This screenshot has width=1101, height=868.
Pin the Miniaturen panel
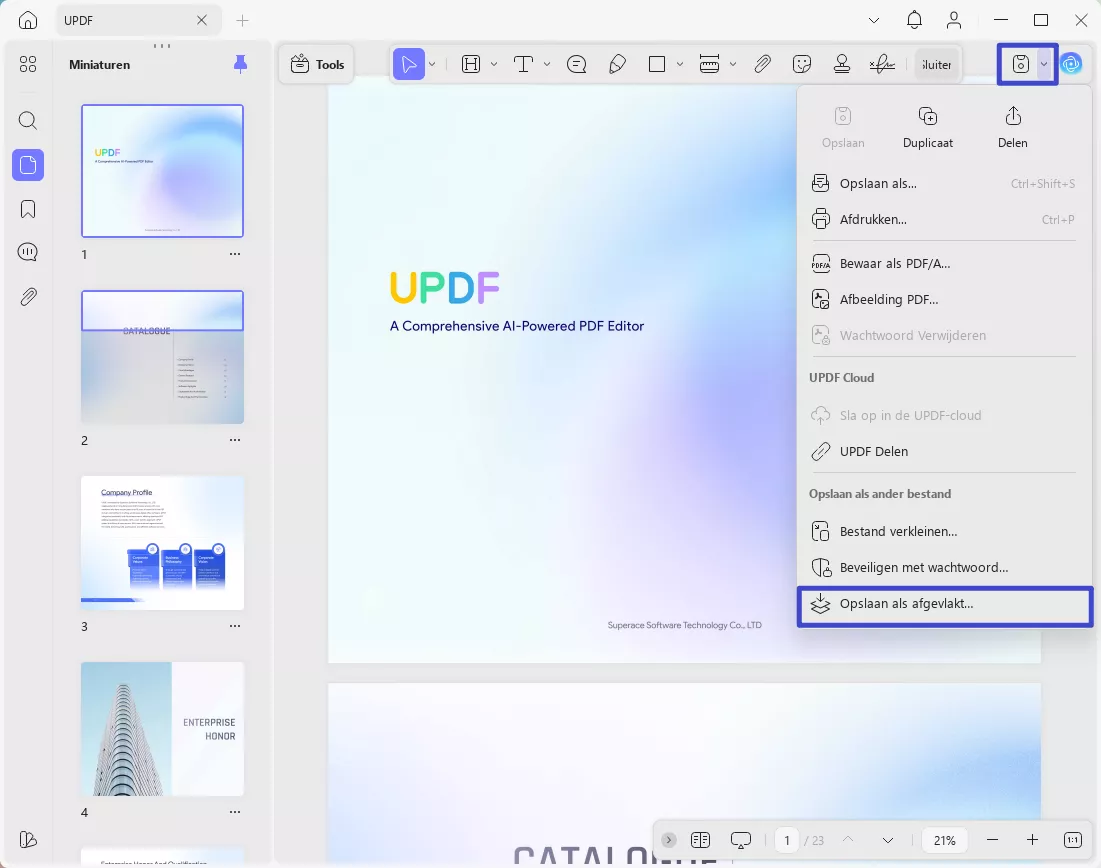(x=240, y=64)
